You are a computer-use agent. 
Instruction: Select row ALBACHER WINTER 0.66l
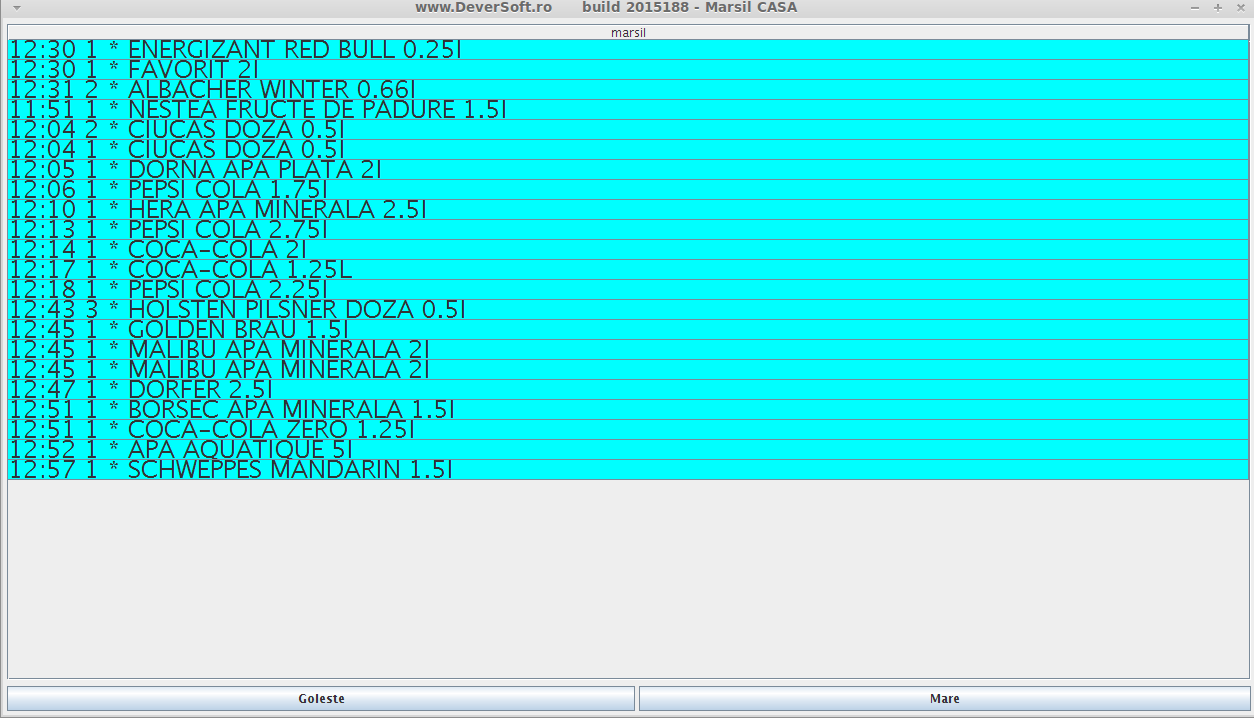pyautogui.click(x=628, y=90)
